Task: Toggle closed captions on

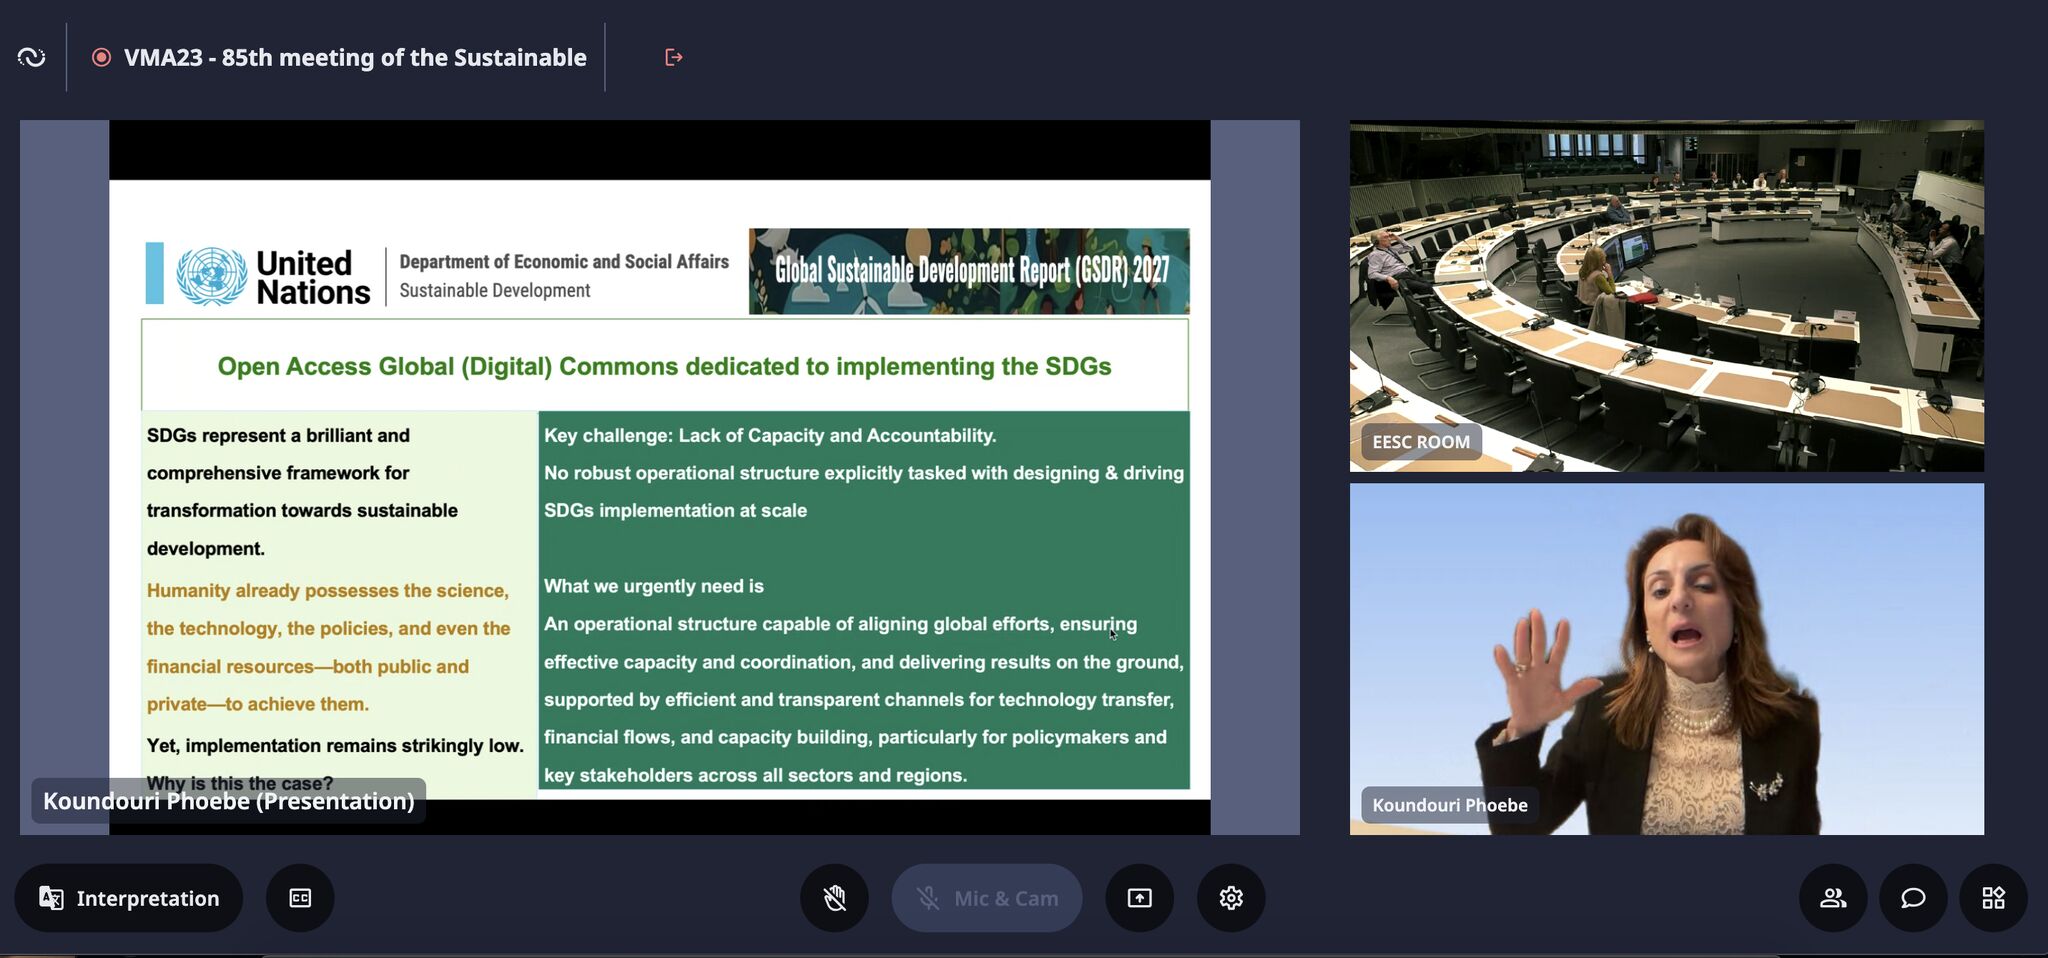Action: 300,898
